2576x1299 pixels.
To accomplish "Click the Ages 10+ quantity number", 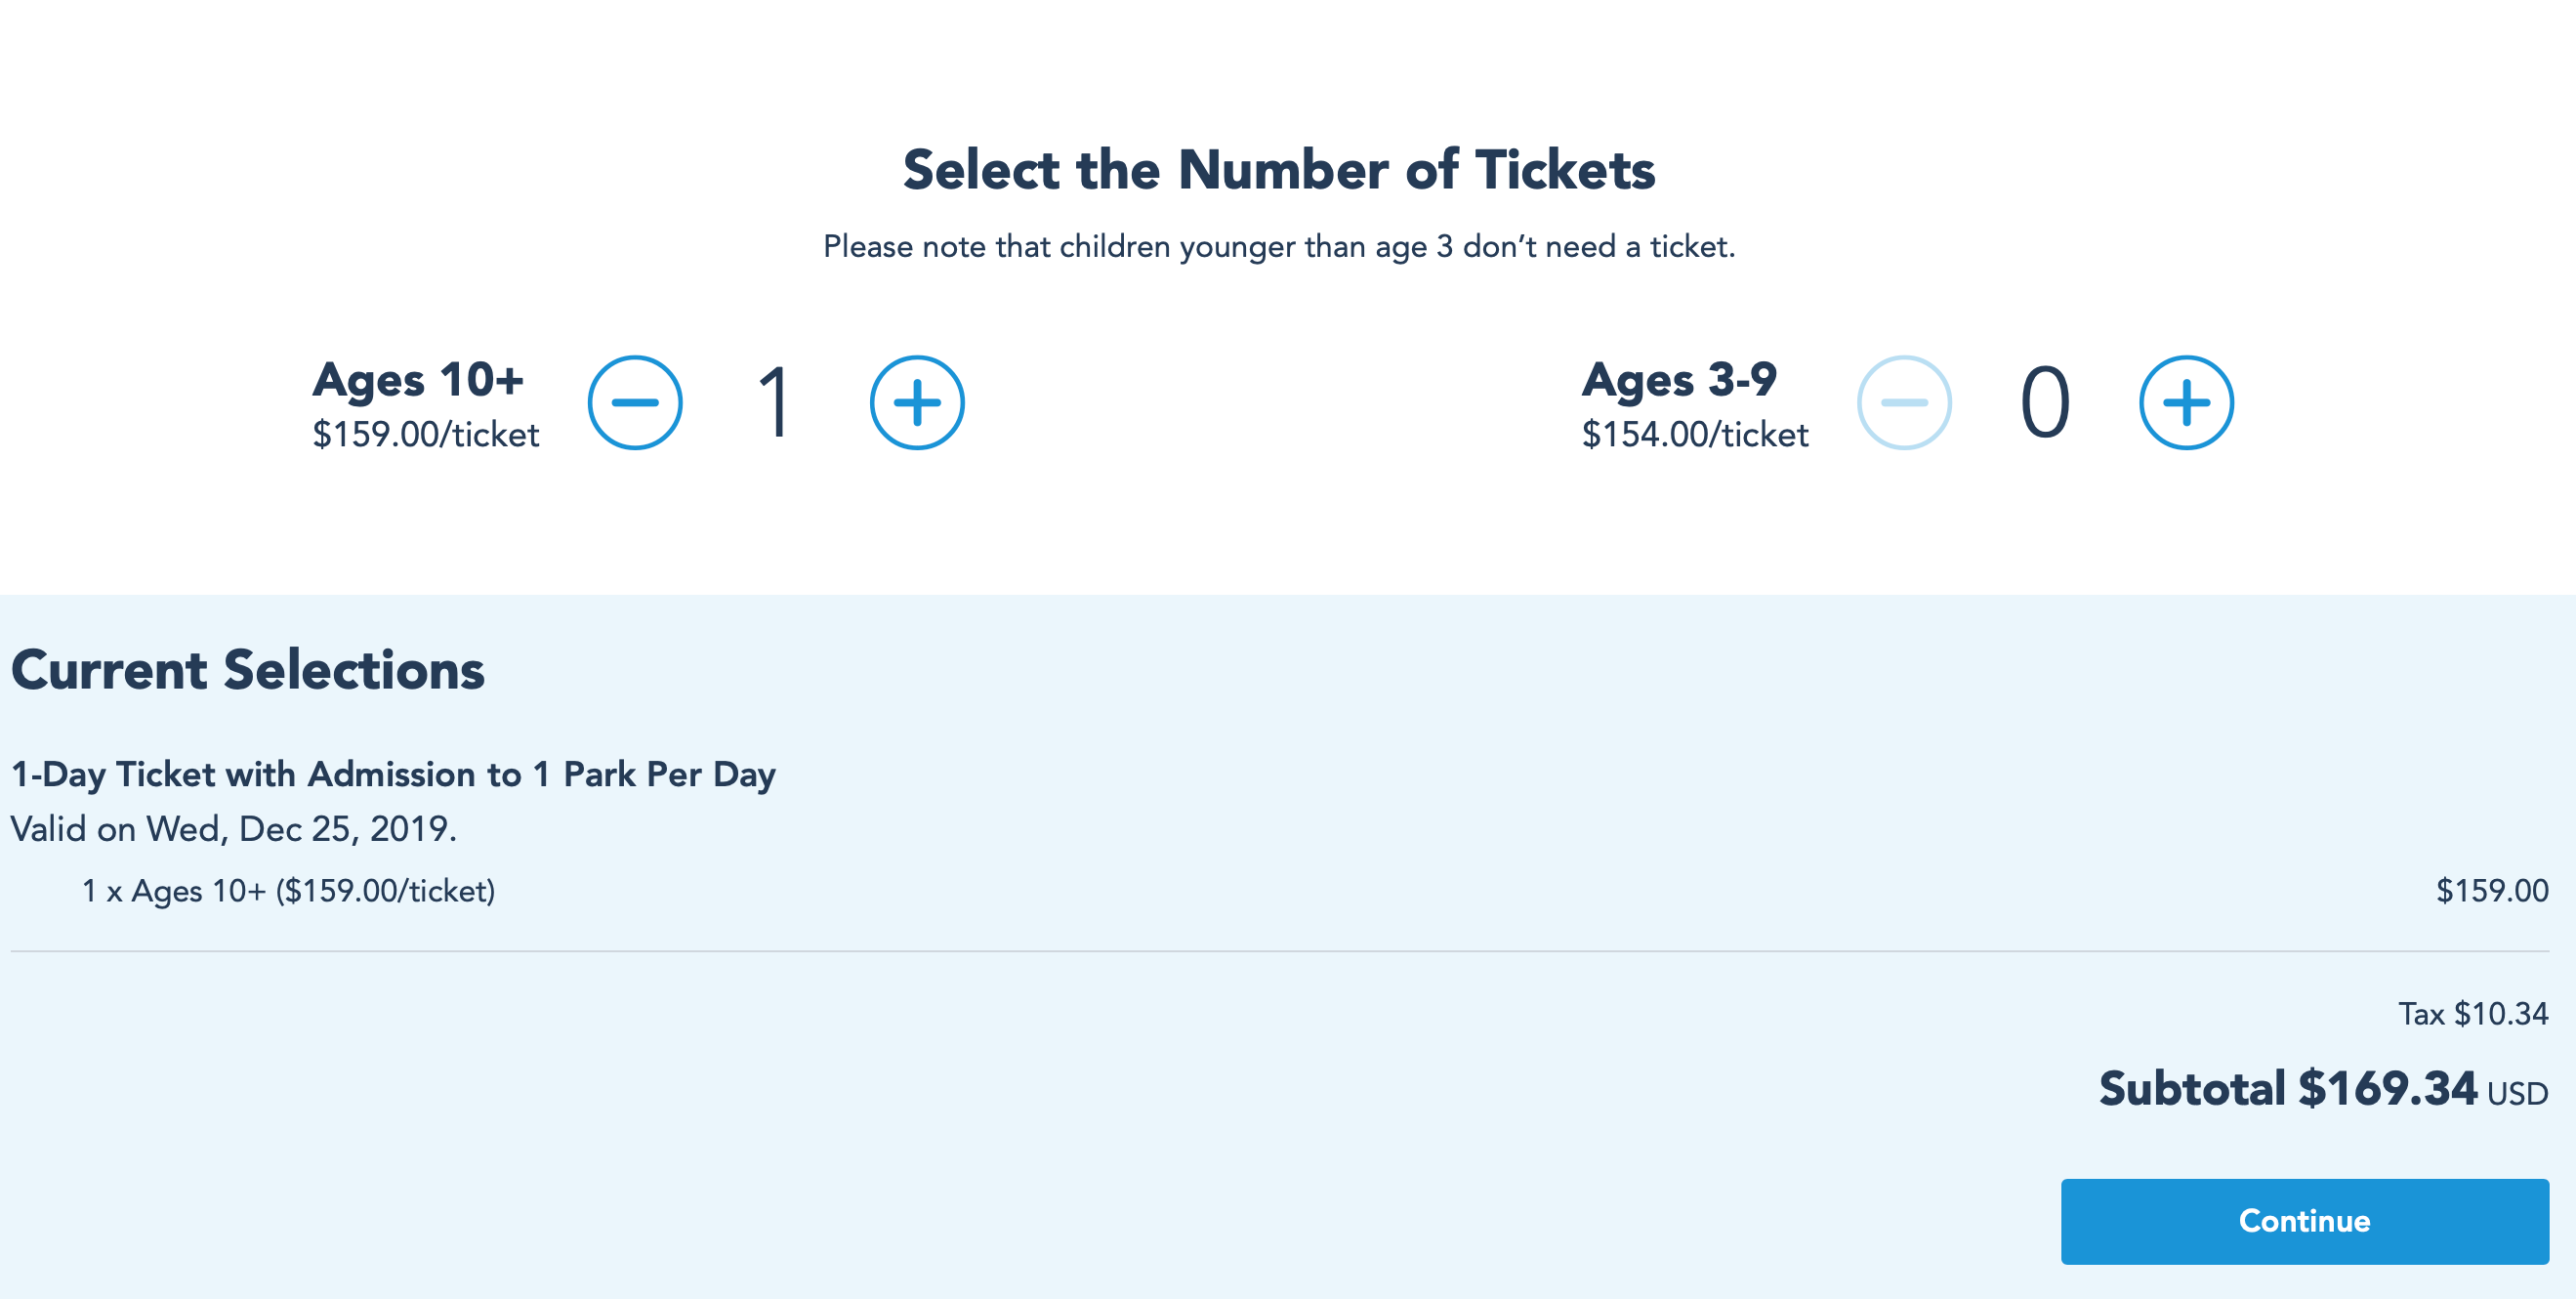I will [x=775, y=403].
